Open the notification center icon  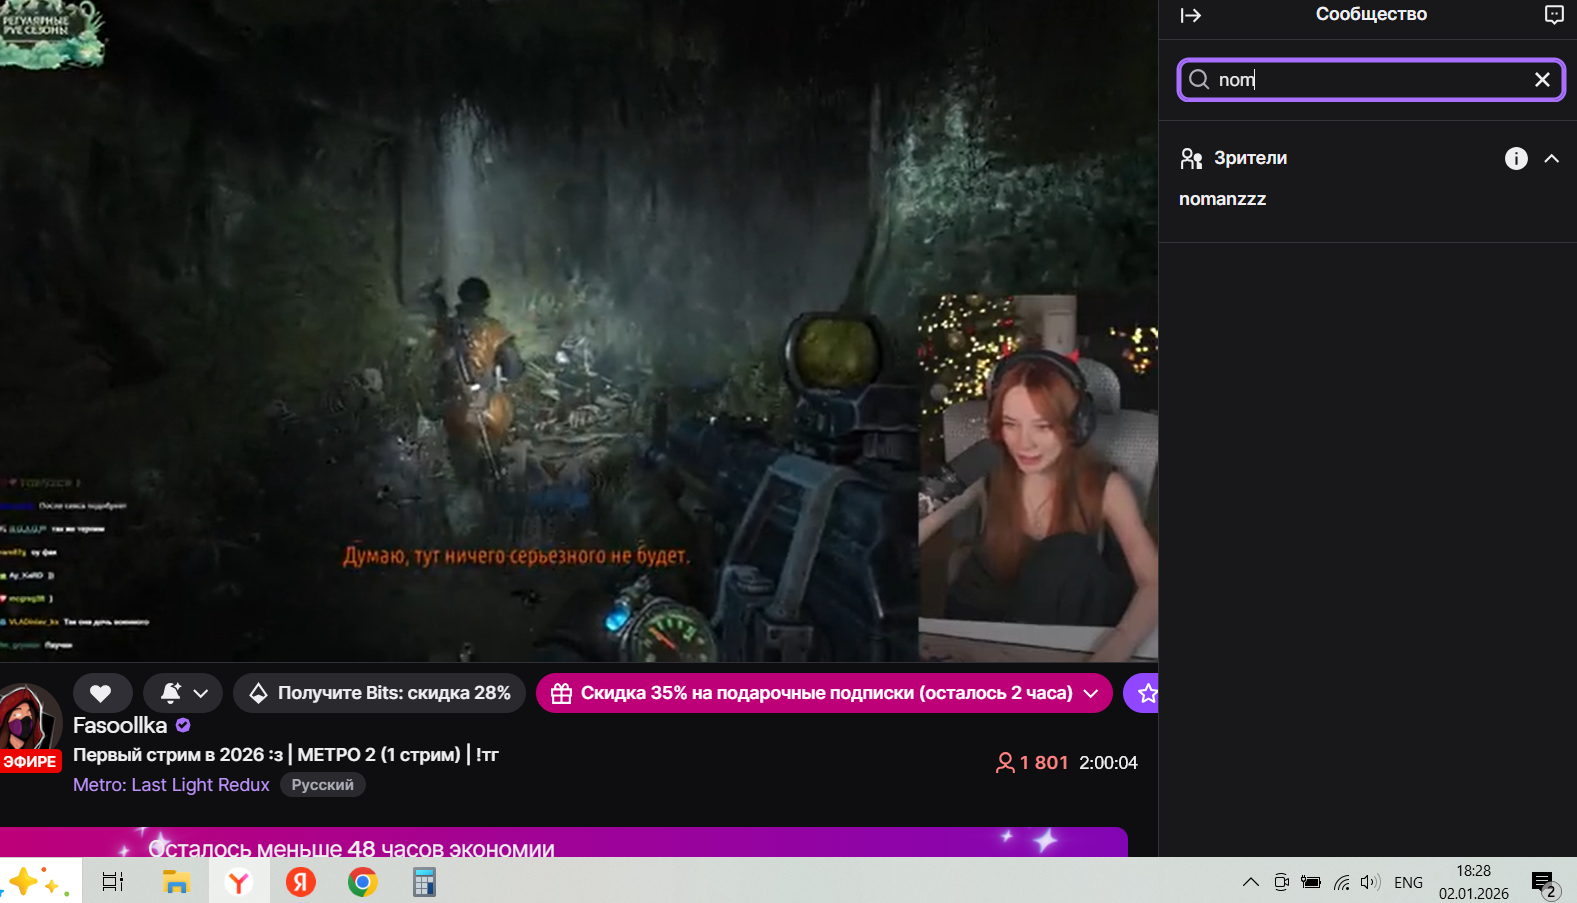point(1545,883)
